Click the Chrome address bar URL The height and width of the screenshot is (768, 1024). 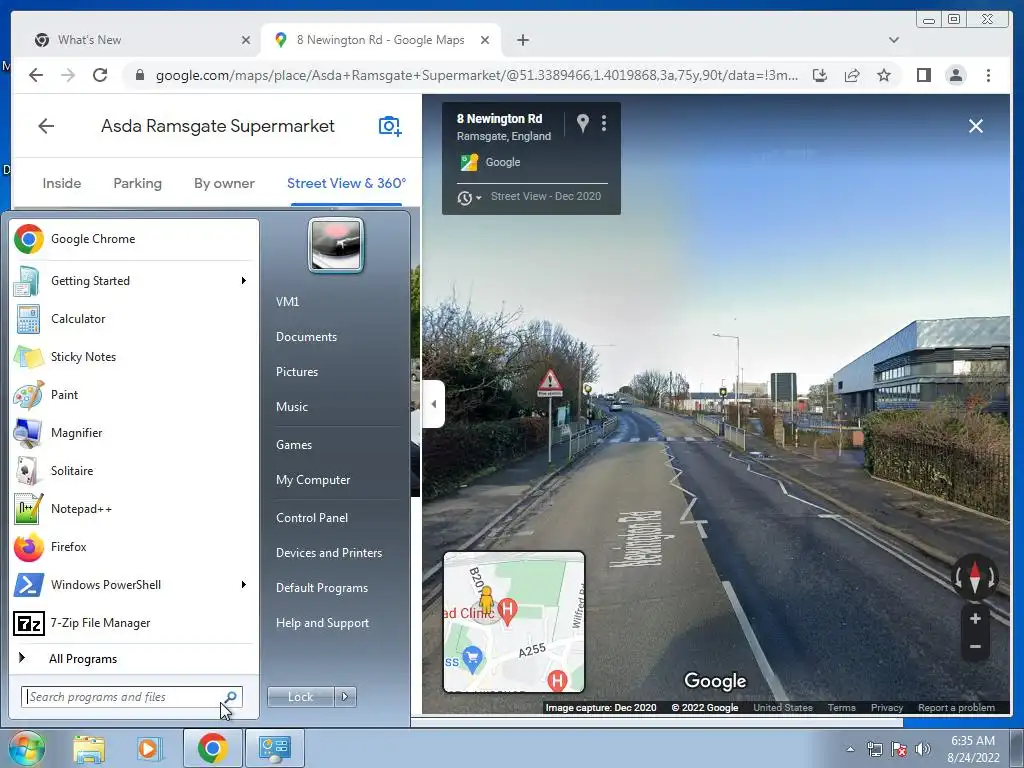476,75
